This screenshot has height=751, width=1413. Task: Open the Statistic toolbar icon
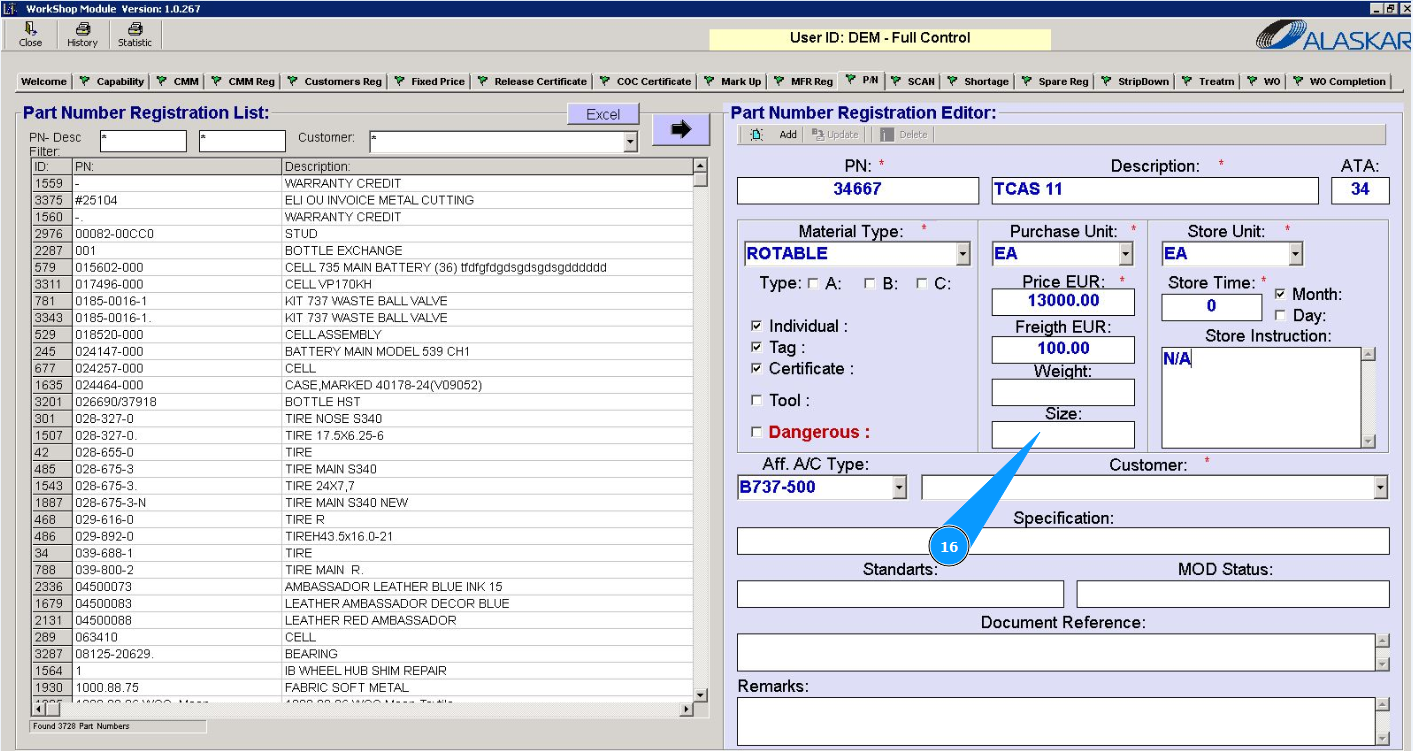(x=135, y=30)
